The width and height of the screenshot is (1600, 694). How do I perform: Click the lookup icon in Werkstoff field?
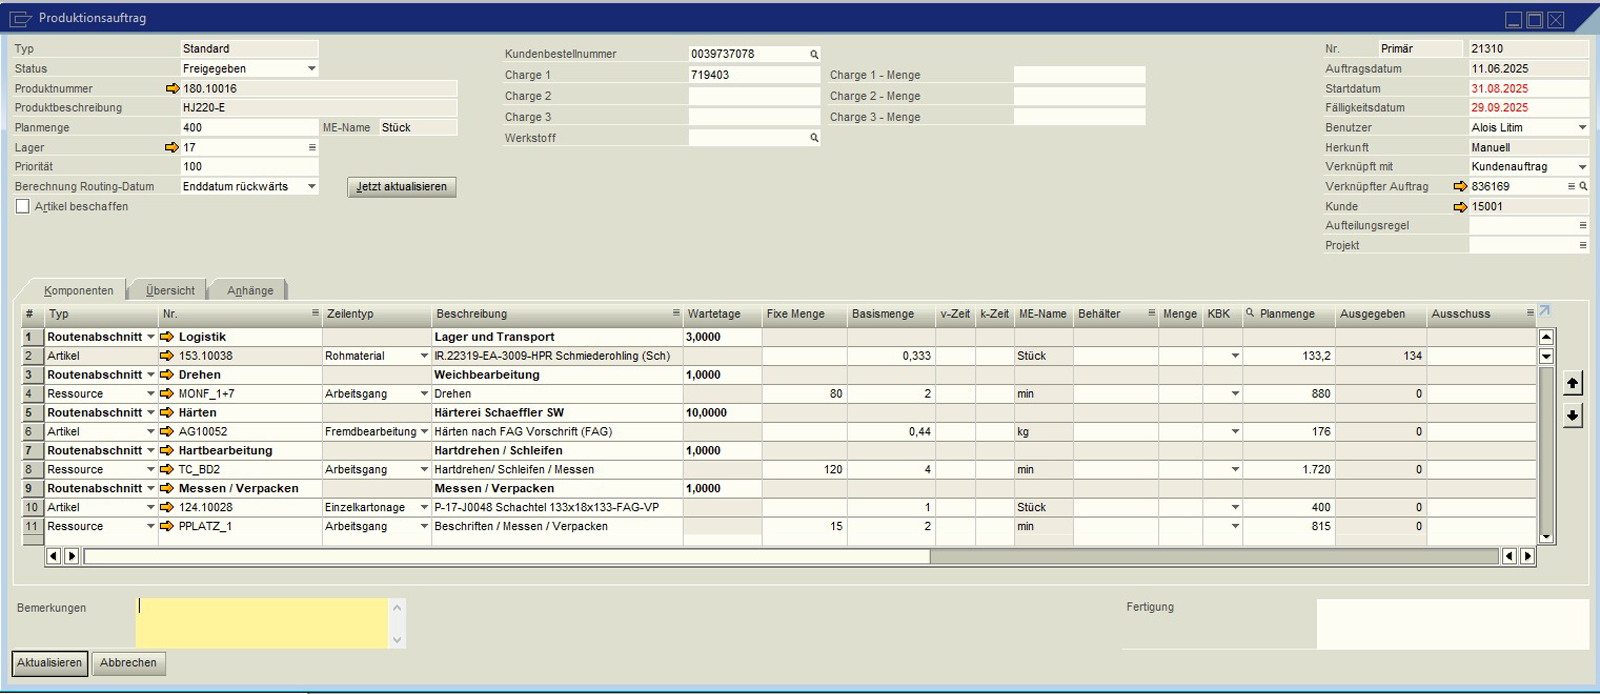[x=814, y=139]
